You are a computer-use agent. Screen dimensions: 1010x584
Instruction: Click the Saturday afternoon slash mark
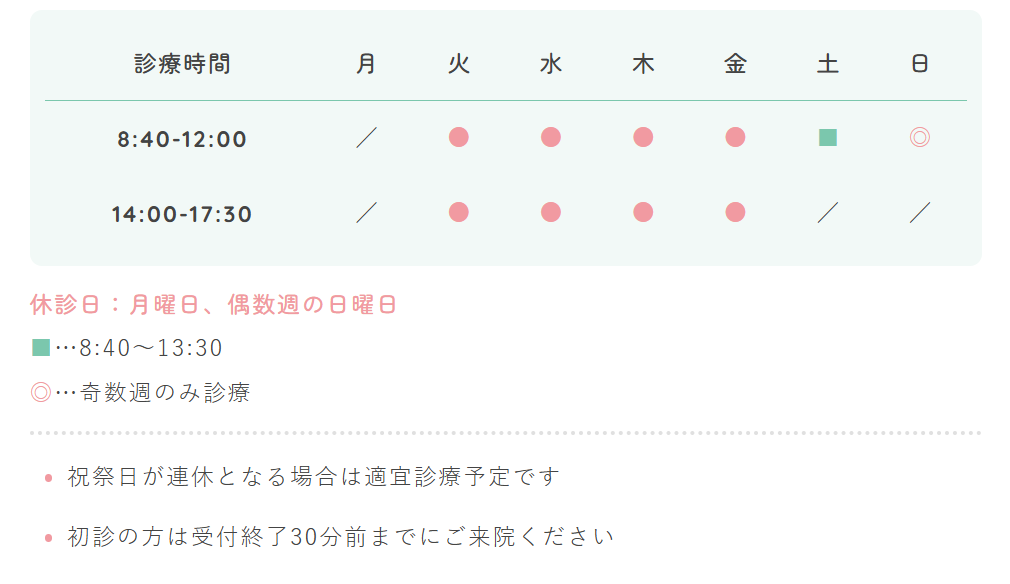[x=828, y=212]
